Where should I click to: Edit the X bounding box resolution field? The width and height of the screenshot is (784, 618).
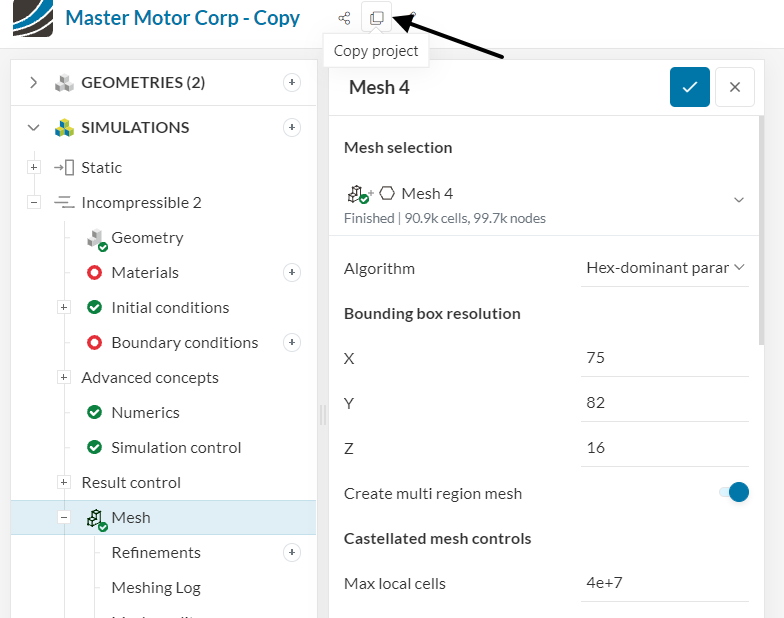(x=665, y=358)
